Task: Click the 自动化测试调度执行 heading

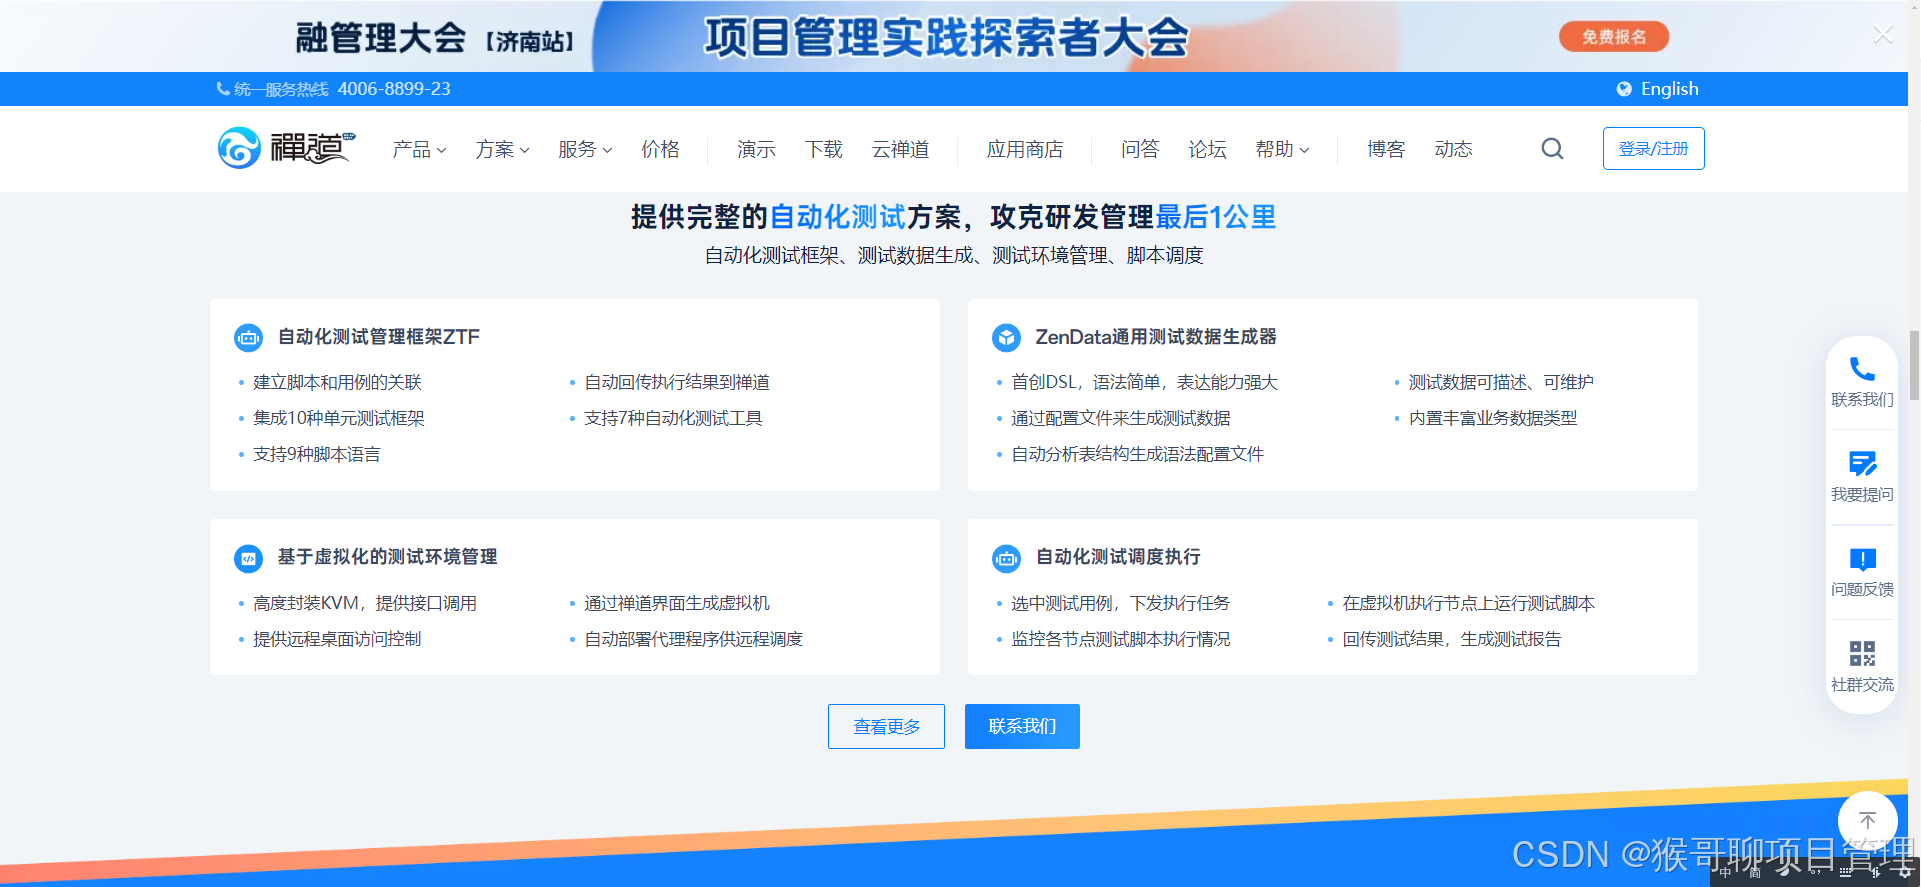Action: [x=1118, y=557]
